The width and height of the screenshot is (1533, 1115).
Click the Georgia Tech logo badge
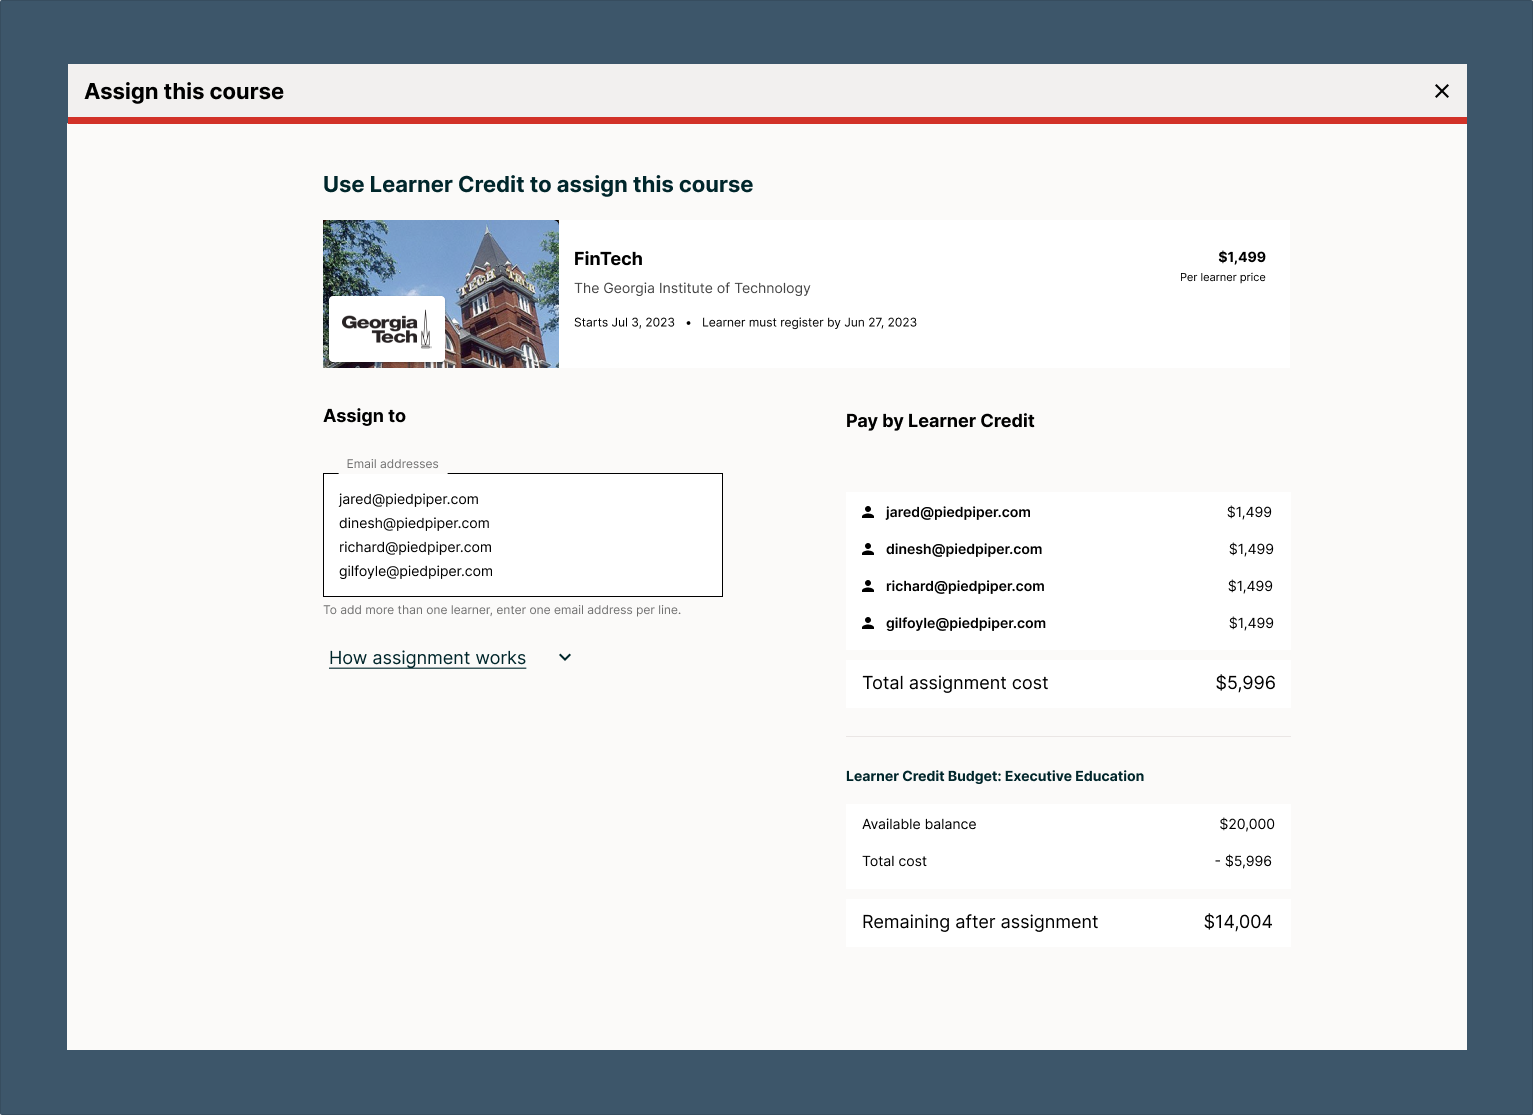tap(387, 329)
